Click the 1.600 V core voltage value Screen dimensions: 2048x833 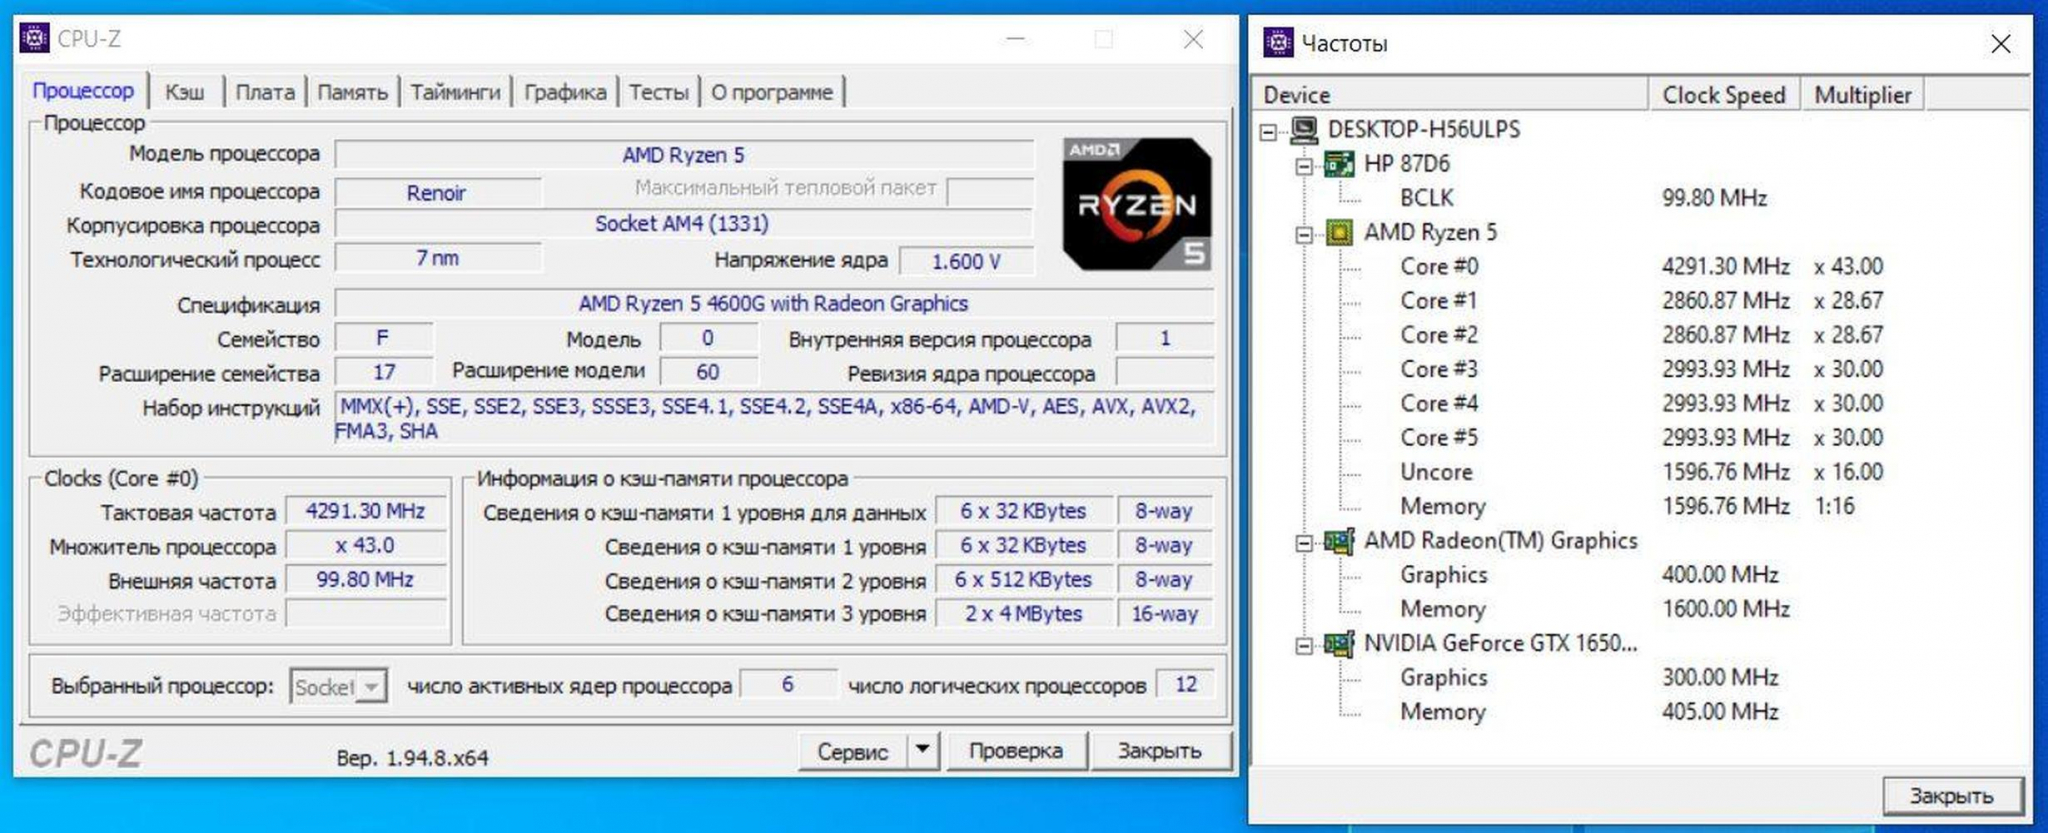click(x=966, y=261)
